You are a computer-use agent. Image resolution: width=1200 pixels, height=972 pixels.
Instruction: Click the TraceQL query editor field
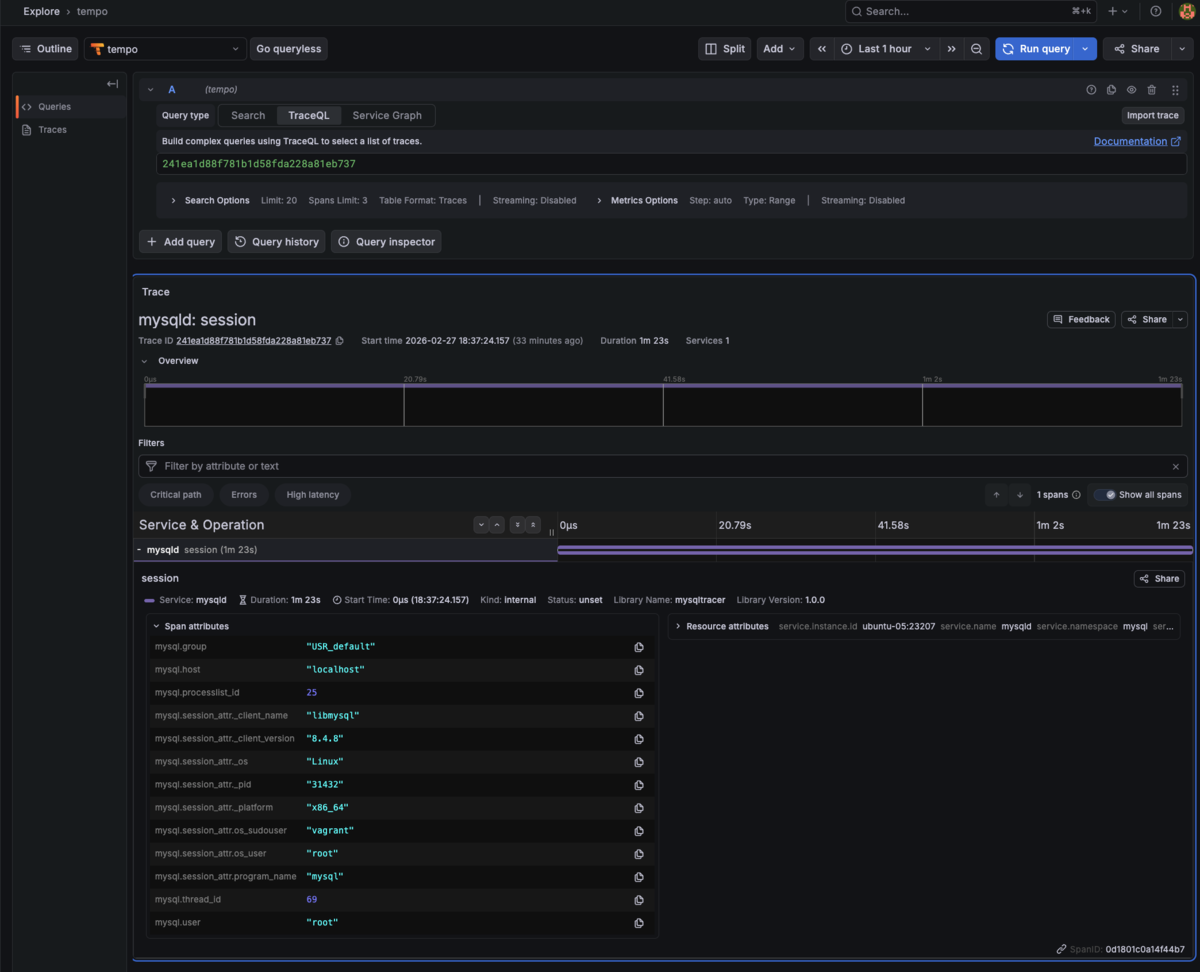(x=672, y=164)
